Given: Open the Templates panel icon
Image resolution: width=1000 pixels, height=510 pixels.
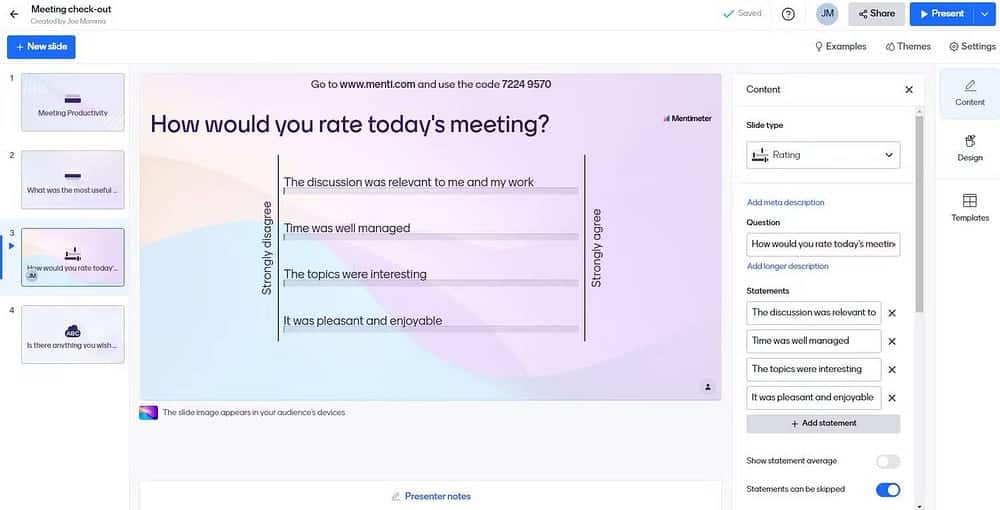Looking at the screenshot, I should coord(969,207).
